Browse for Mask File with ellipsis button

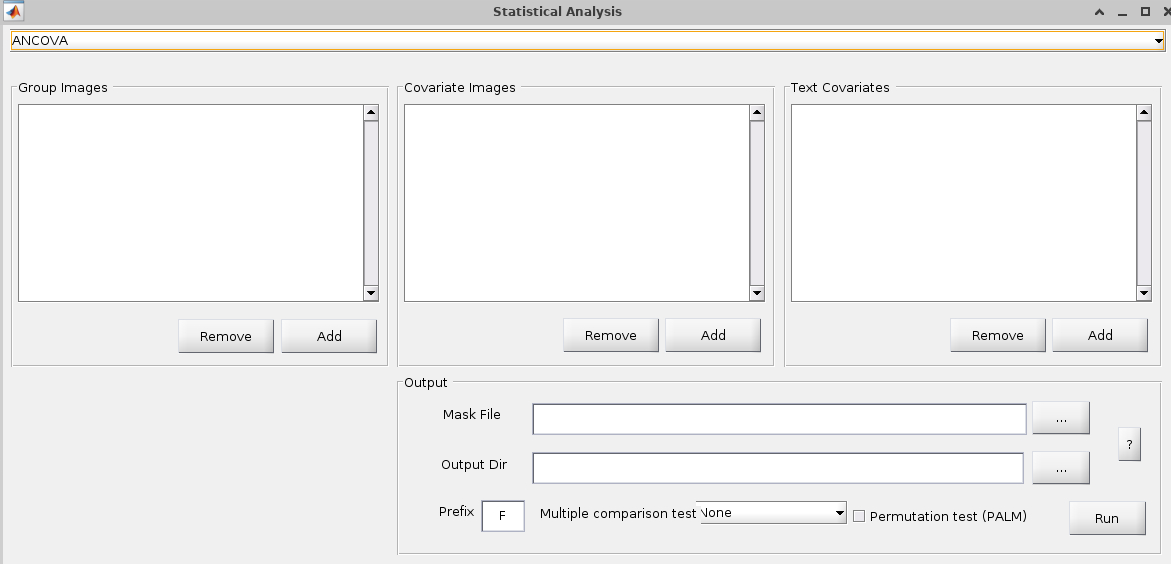click(x=1060, y=419)
